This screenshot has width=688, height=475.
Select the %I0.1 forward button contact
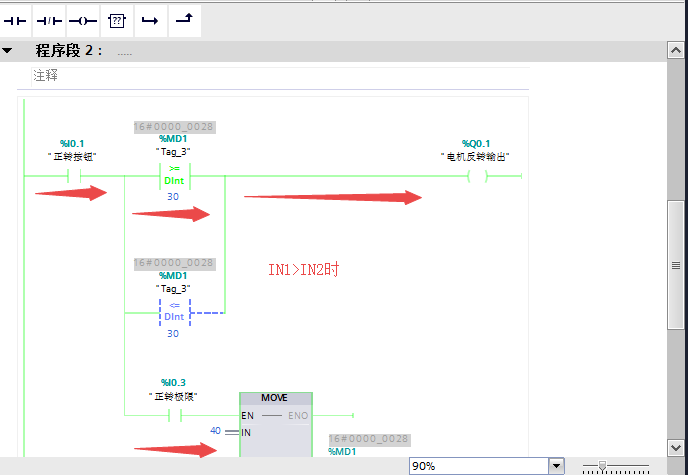[72, 176]
